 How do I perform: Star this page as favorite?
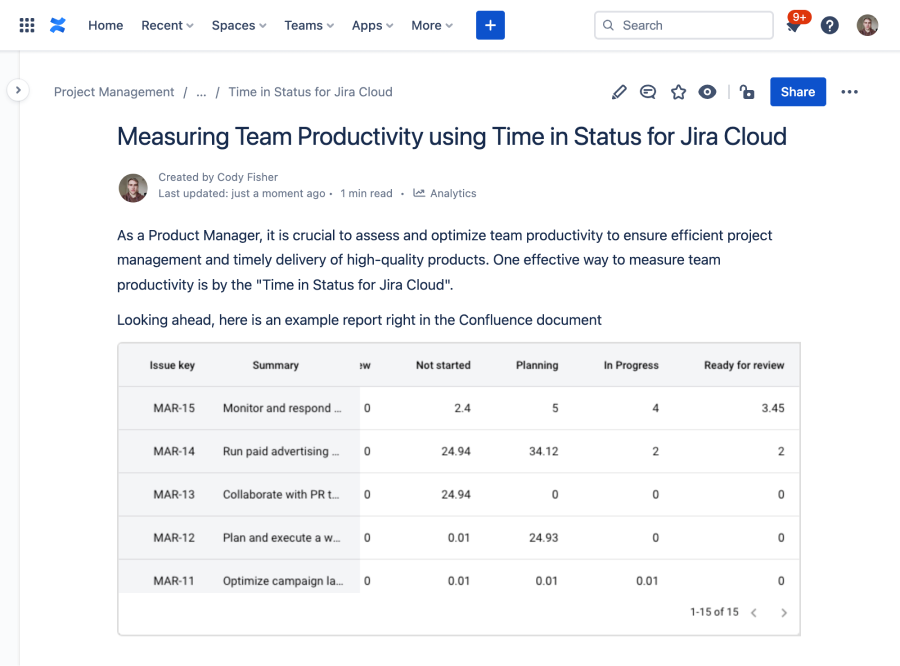pos(678,92)
